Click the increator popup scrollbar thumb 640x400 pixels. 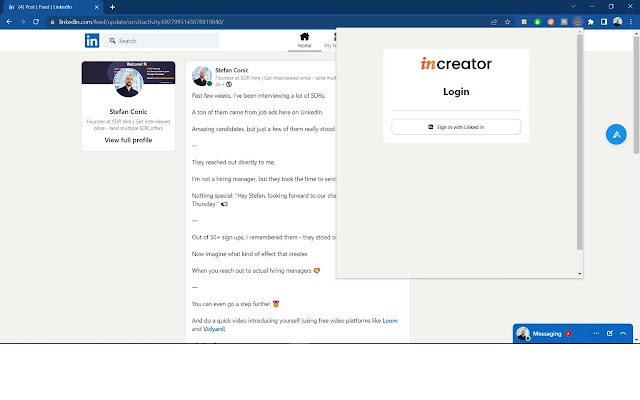580,142
